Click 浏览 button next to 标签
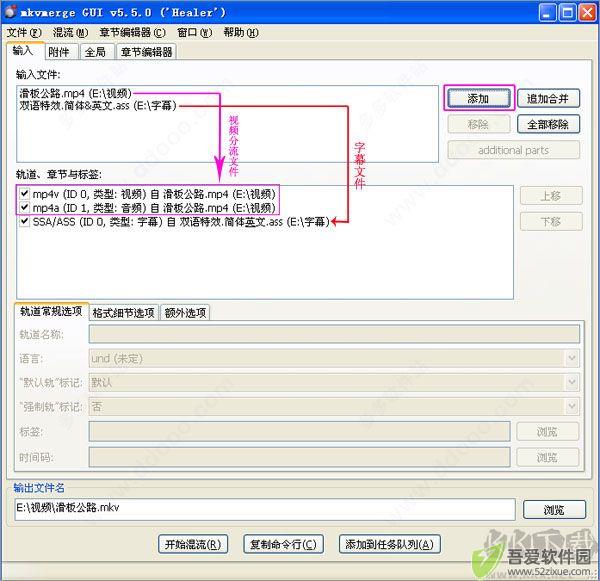 pyautogui.click(x=548, y=431)
